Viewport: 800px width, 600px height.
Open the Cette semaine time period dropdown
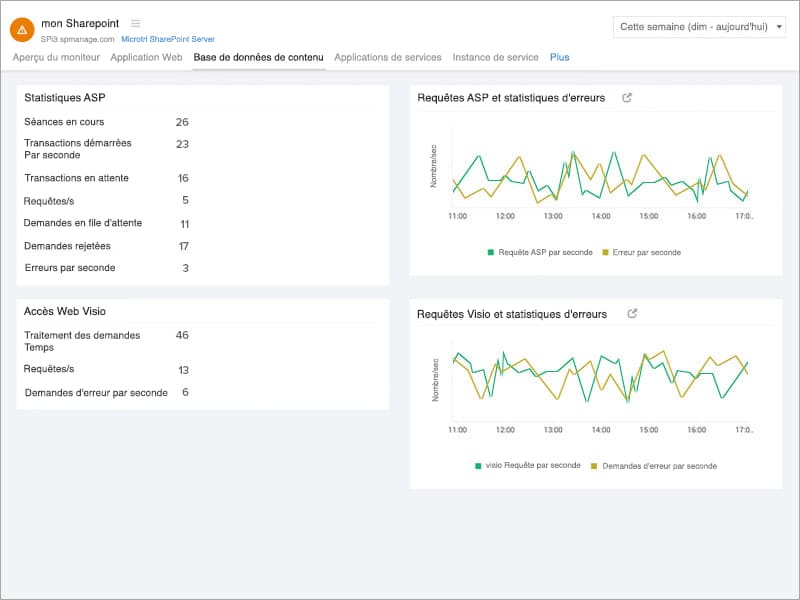tap(699, 27)
